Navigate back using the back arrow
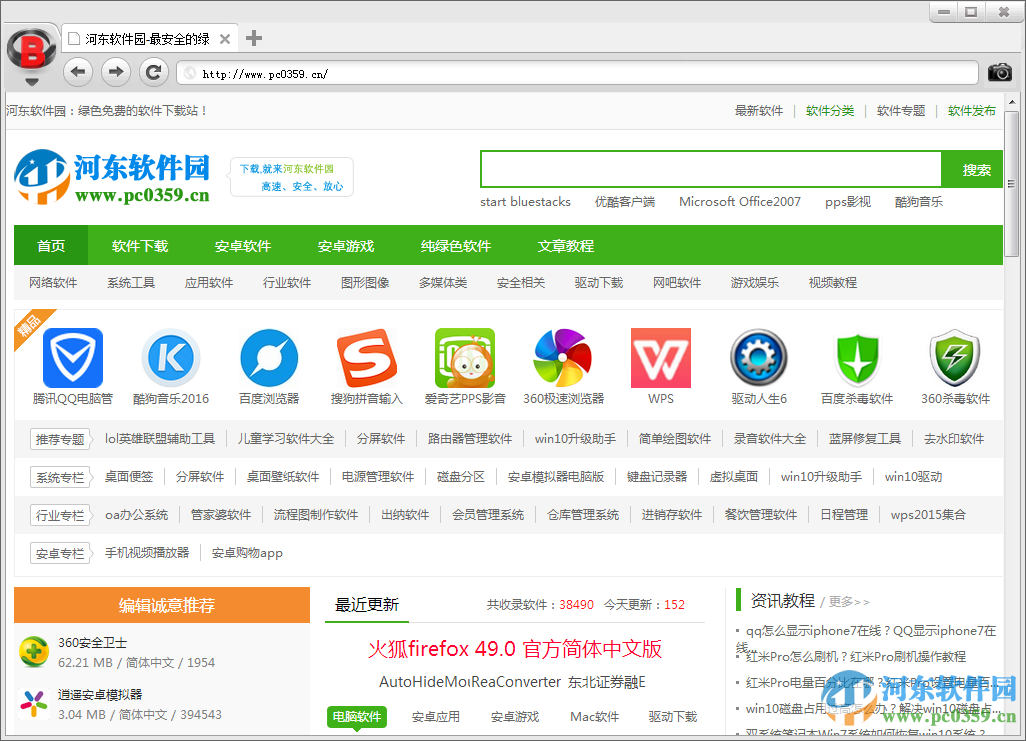The image size is (1026, 741). pyautogui.click(x=77, y=72)
